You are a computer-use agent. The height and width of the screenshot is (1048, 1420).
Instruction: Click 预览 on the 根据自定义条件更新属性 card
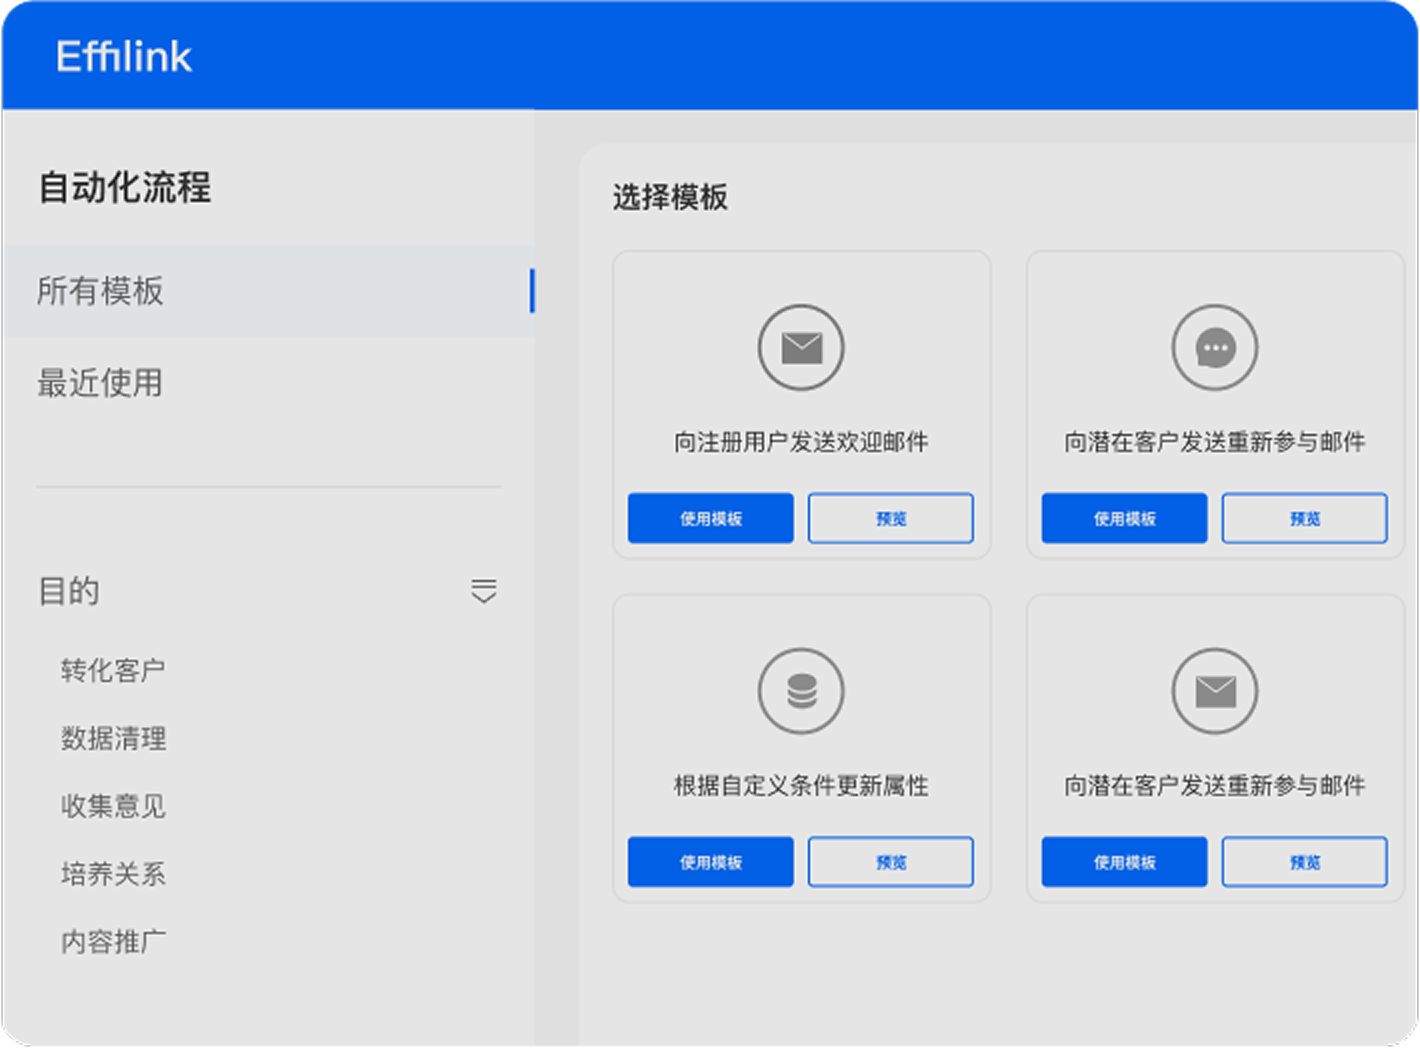(x=890, y=862)
